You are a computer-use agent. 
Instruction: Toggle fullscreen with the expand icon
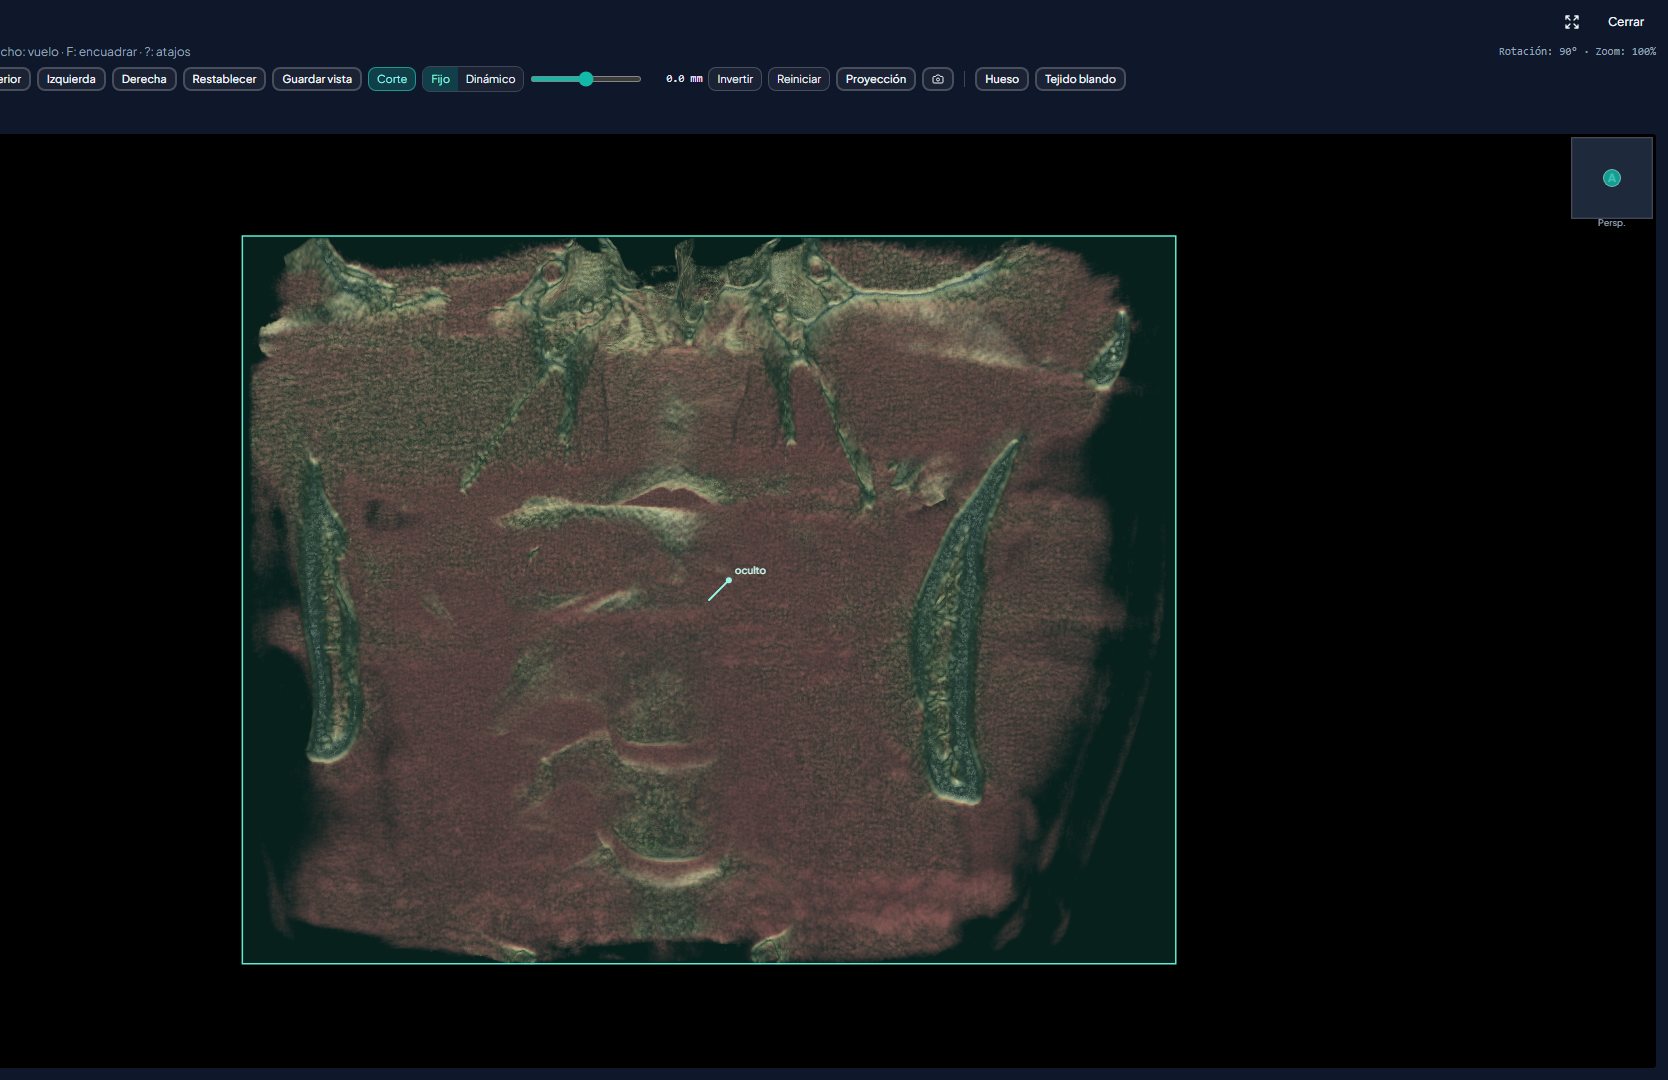(1572, 22)
